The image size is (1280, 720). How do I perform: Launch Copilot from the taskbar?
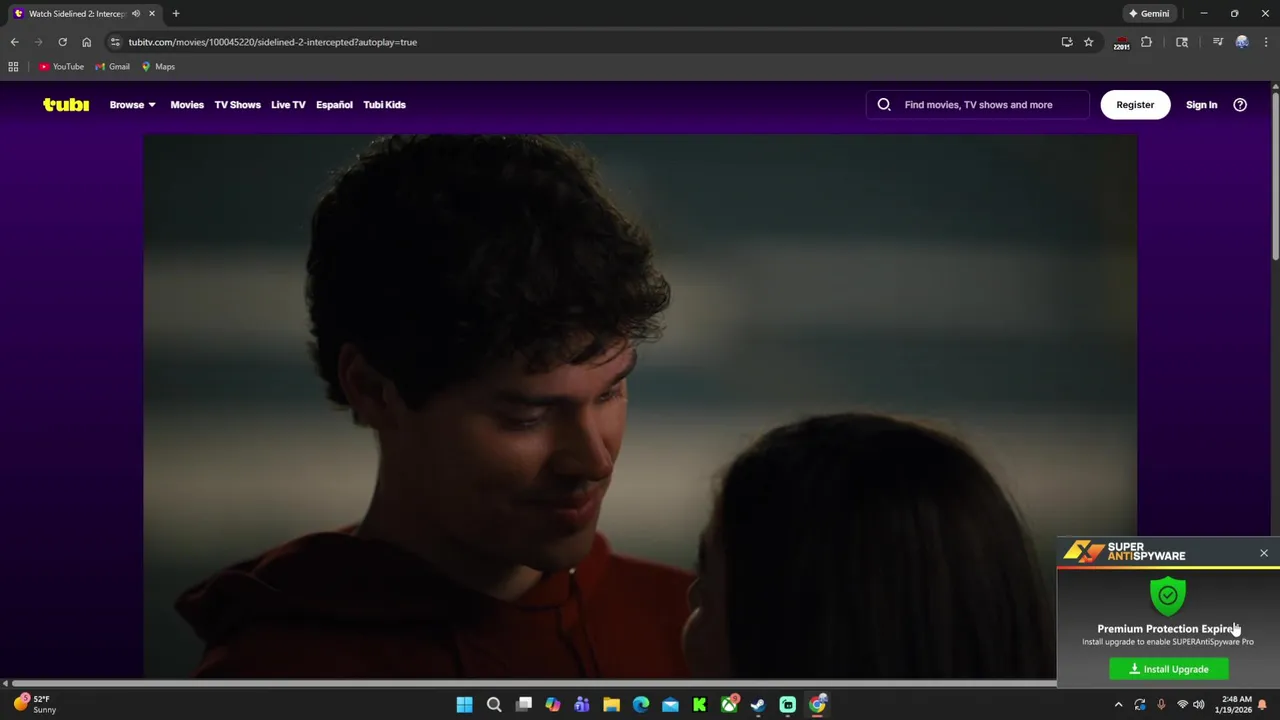tap(553, 705)
